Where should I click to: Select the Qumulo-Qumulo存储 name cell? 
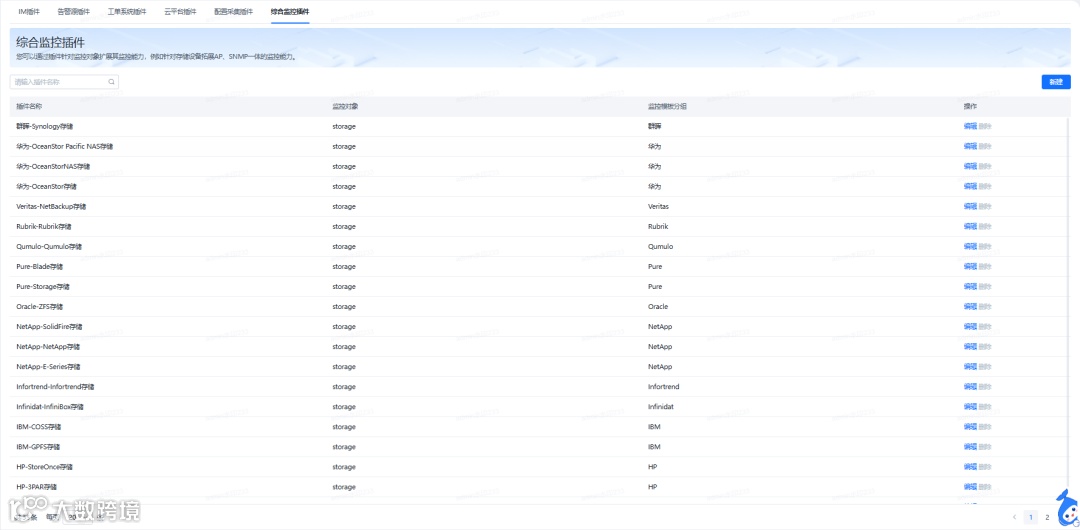49,247
